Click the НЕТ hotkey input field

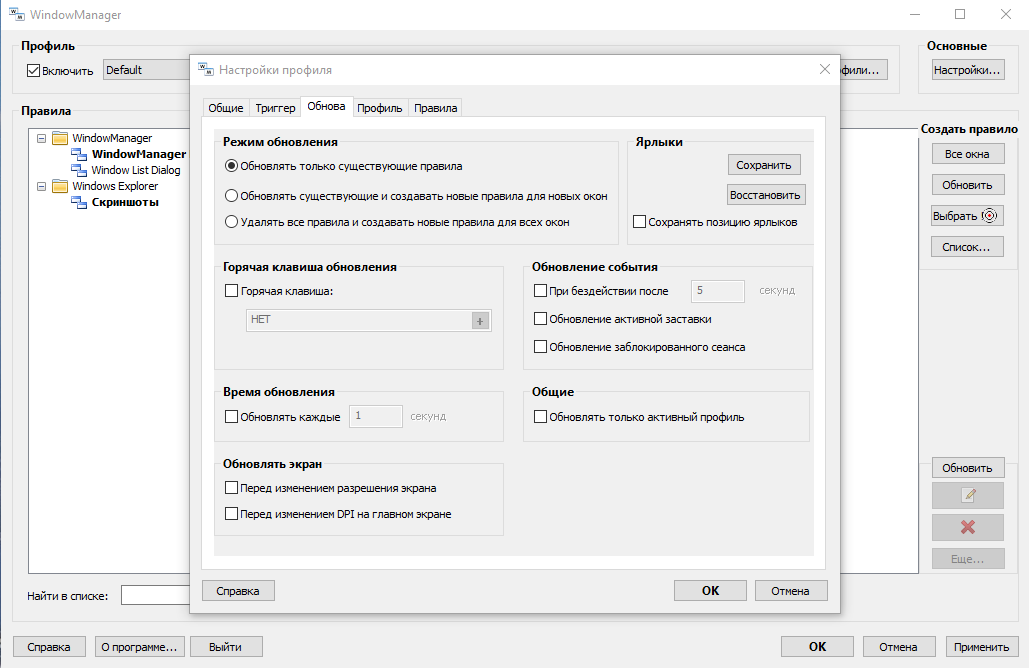(x=369, y=321)
